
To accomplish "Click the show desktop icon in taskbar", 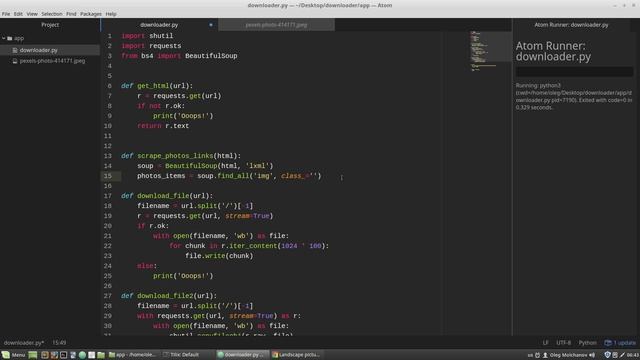I will [32, 355].
